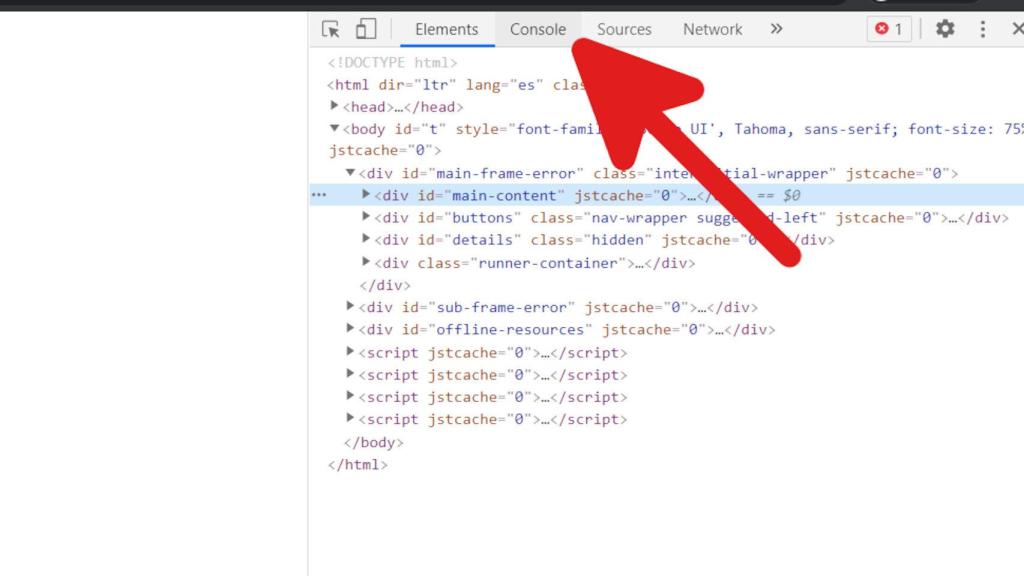This screenshot has width=1024, height=576.
Task: Open the Sources panel
Action: pyautogui.click(x=623, y=29)
